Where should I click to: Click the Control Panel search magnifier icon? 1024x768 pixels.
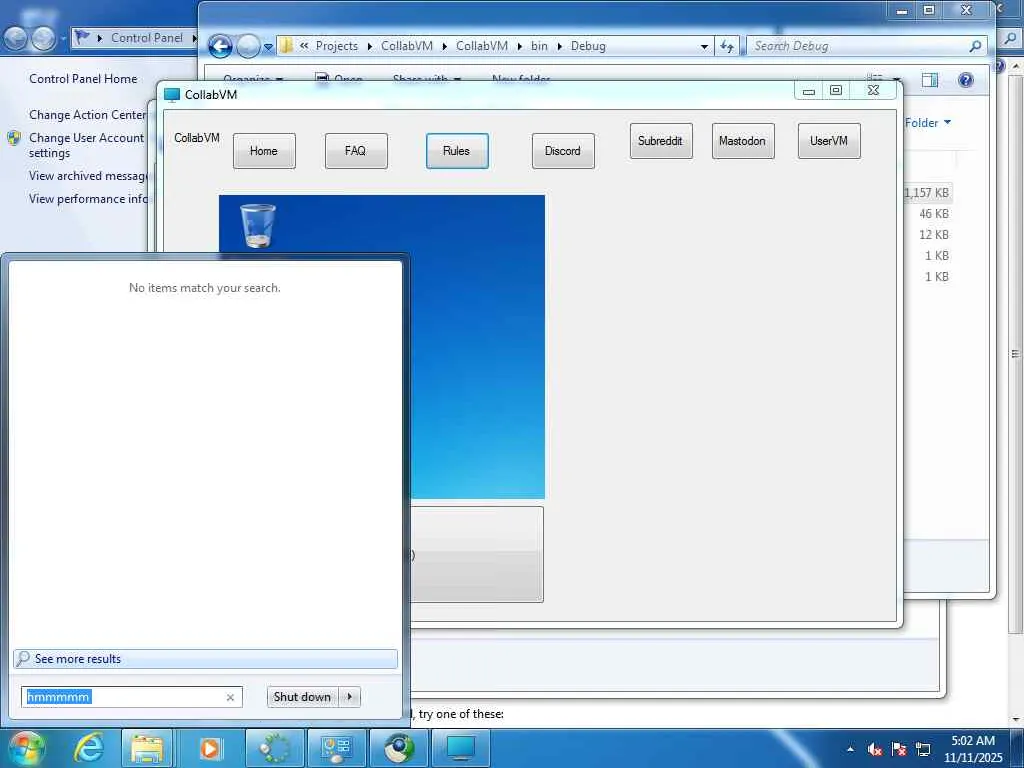(x=1010, y=39)
